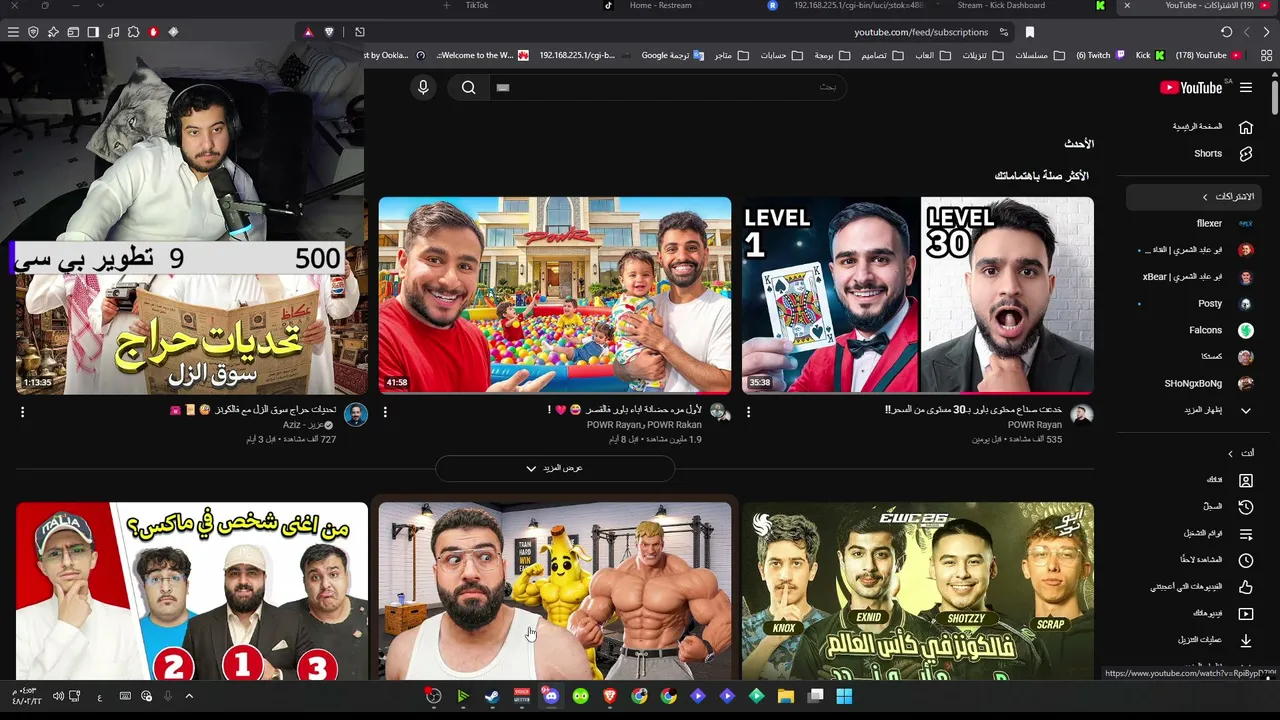Image resolution: width=1280 pixels, height=720 pixels.
Task: Open the Twitch bookmark
Action: click(x=1100, y=56)
